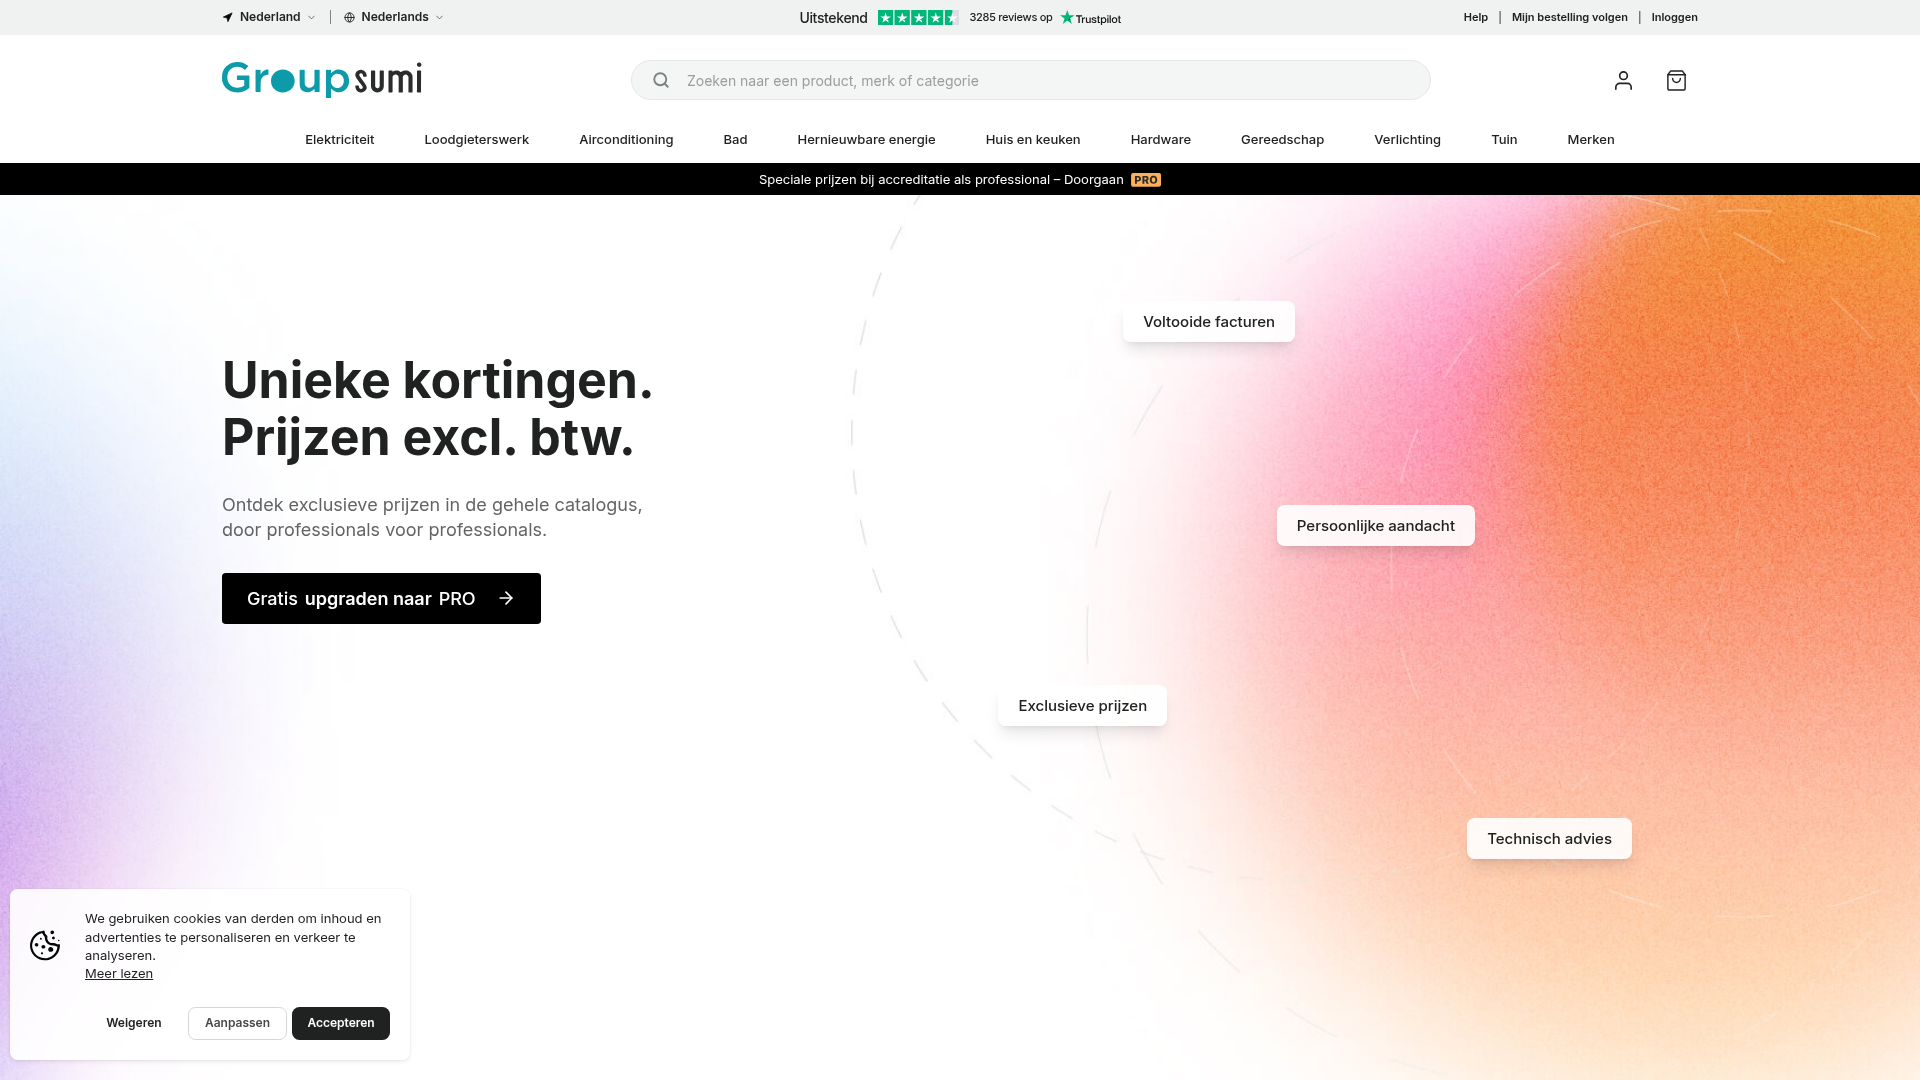This screenshot has width=1920, height=1080.
Task: Click the location arrow beside Nederland
Action: pyautogui.click(x=228, y=17)
